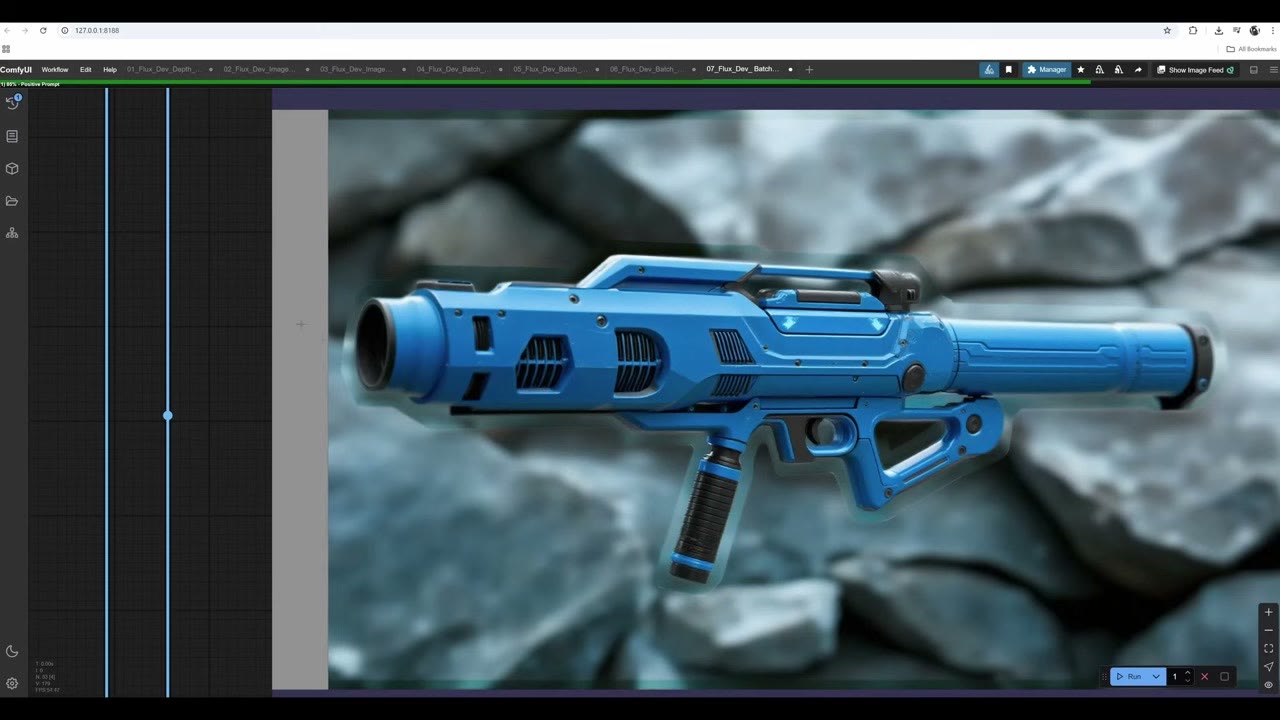Open the hamburger menu in ComfyUI toolbar
Viewport: 1280px width, 720px height.
click(x=1273, y=70)
